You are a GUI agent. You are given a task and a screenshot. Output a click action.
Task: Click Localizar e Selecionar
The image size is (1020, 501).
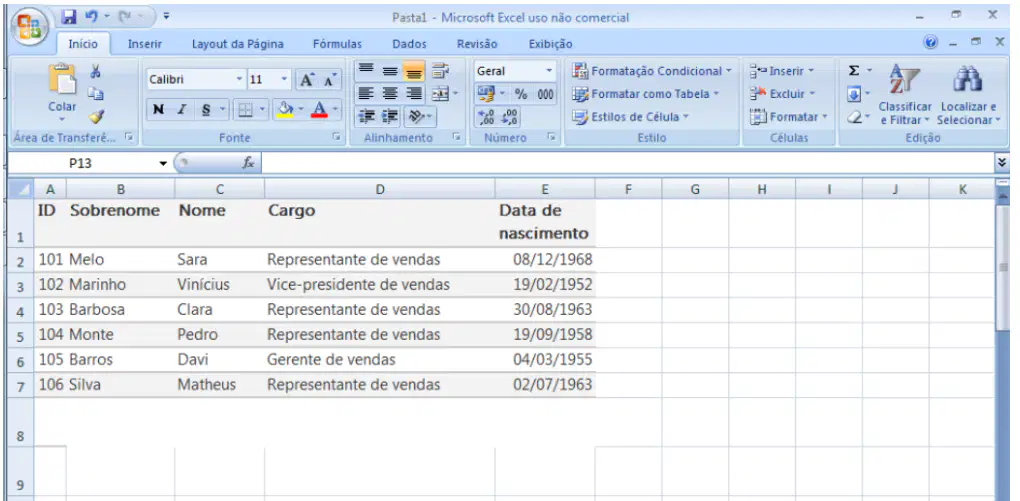click(x=968, y=94)
